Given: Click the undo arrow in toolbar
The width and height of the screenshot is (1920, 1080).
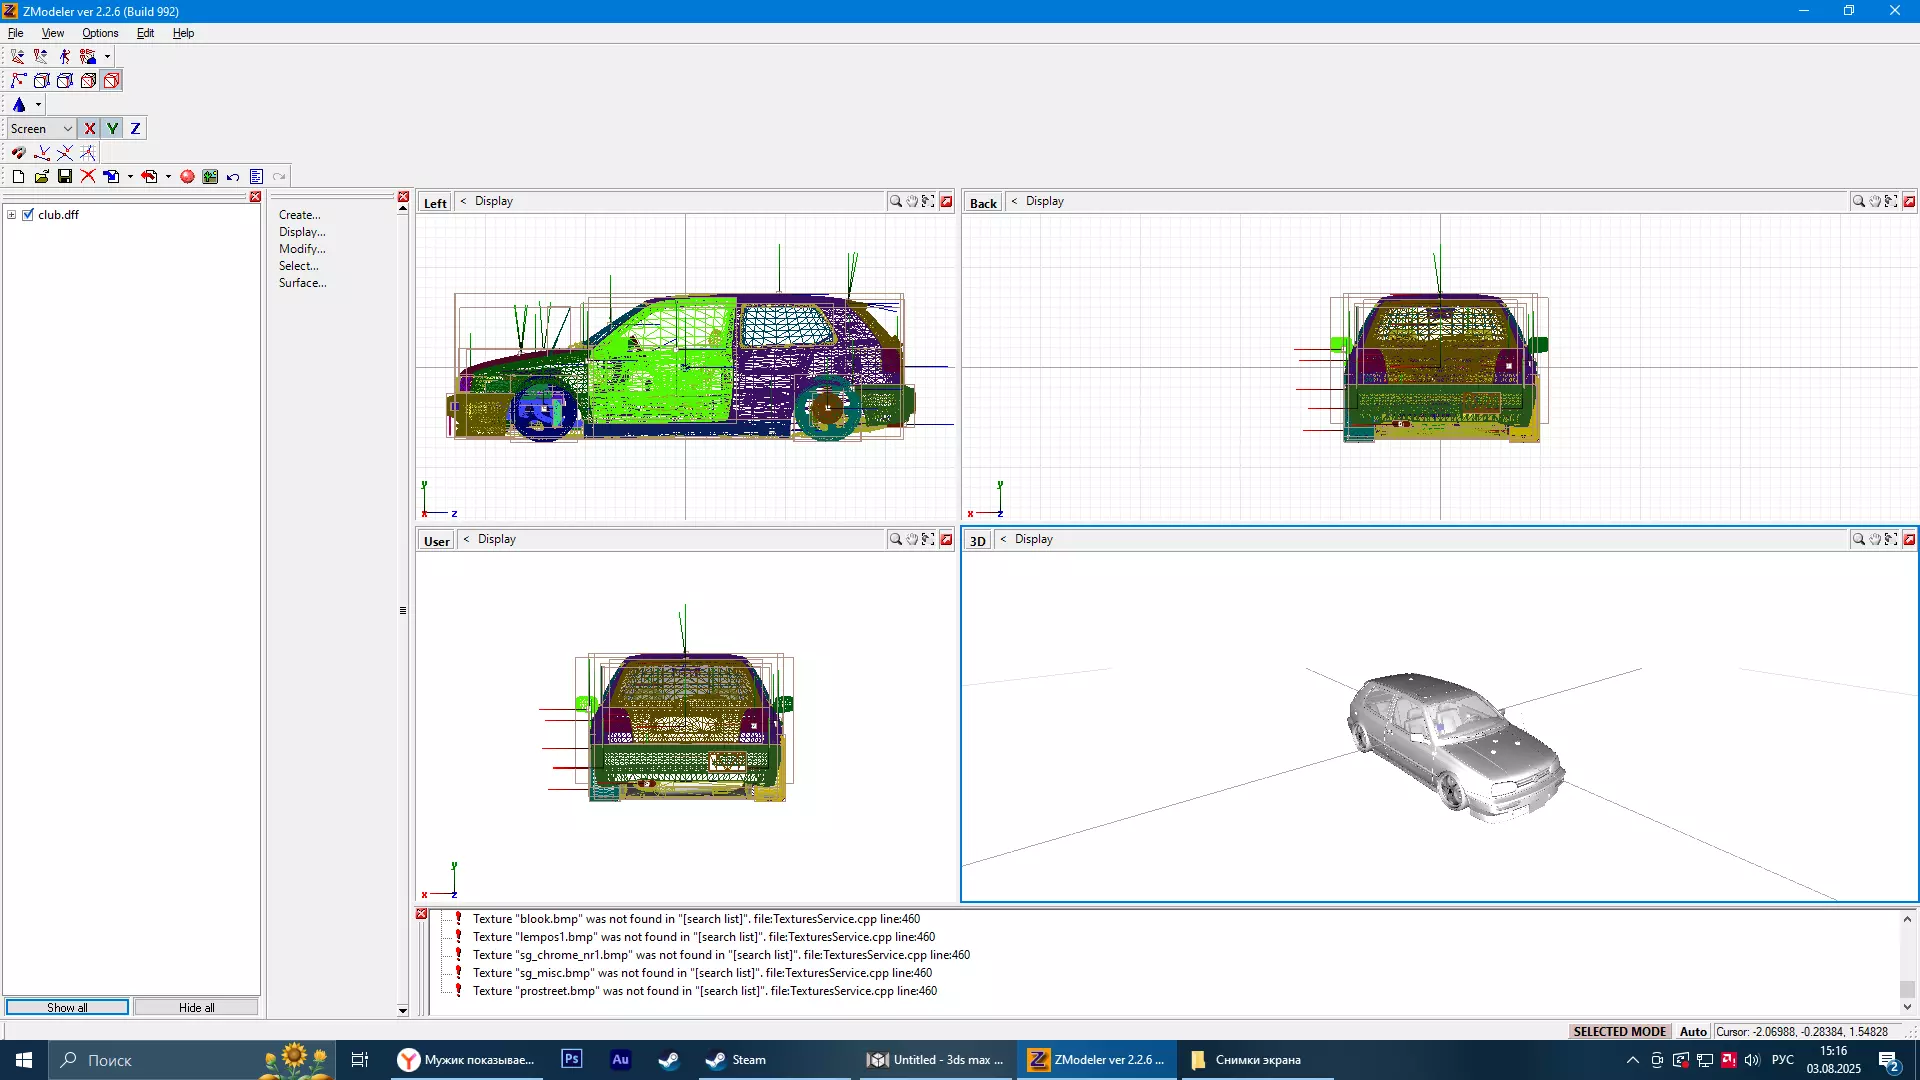Looking at the screenshot, I should tap(233, 177).
